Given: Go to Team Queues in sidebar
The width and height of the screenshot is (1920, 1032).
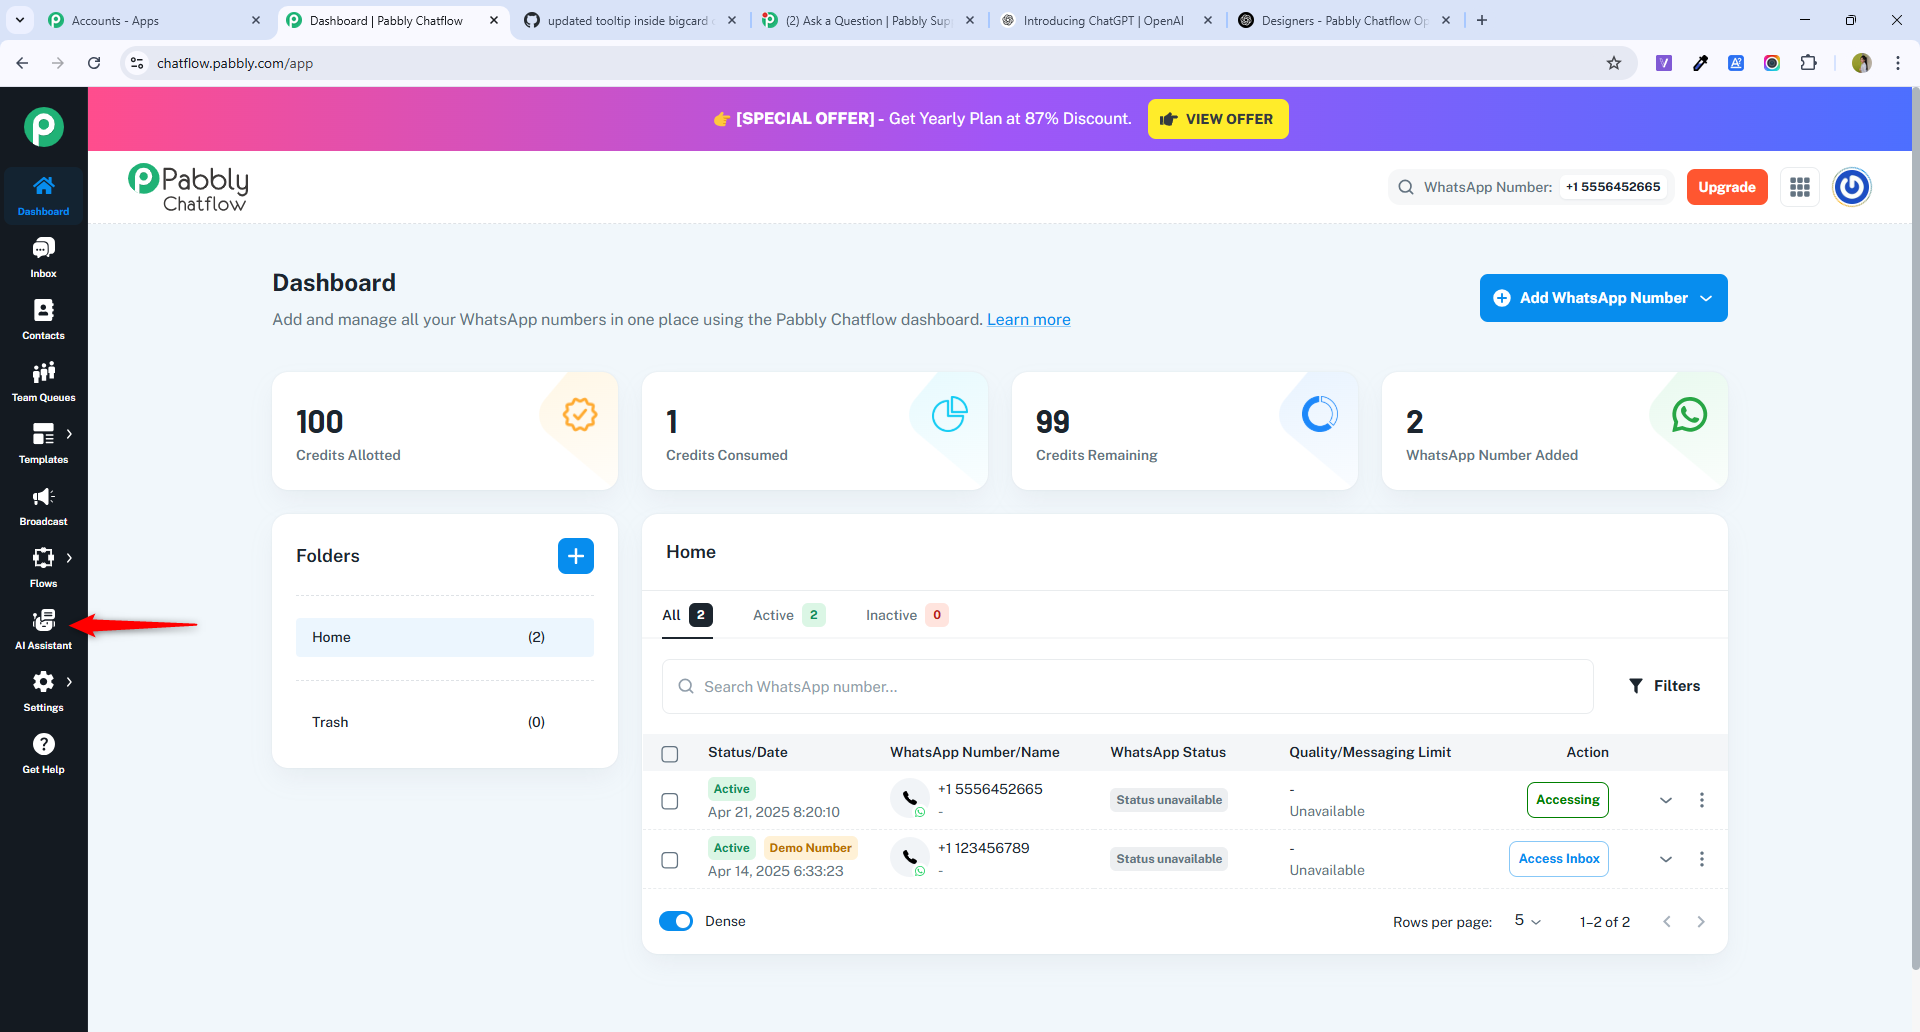Looking at the screenshot, I should [43, 381].
